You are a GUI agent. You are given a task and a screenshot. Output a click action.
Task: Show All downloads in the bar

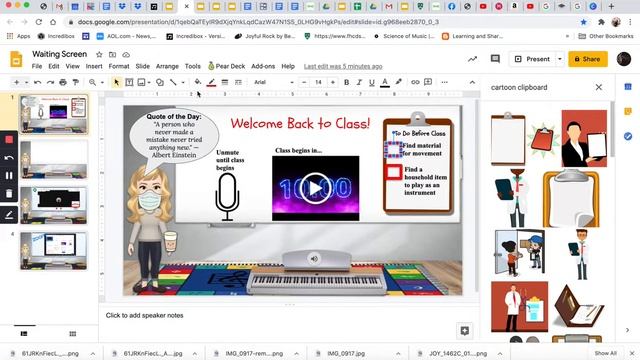click(x=605, y=353)
